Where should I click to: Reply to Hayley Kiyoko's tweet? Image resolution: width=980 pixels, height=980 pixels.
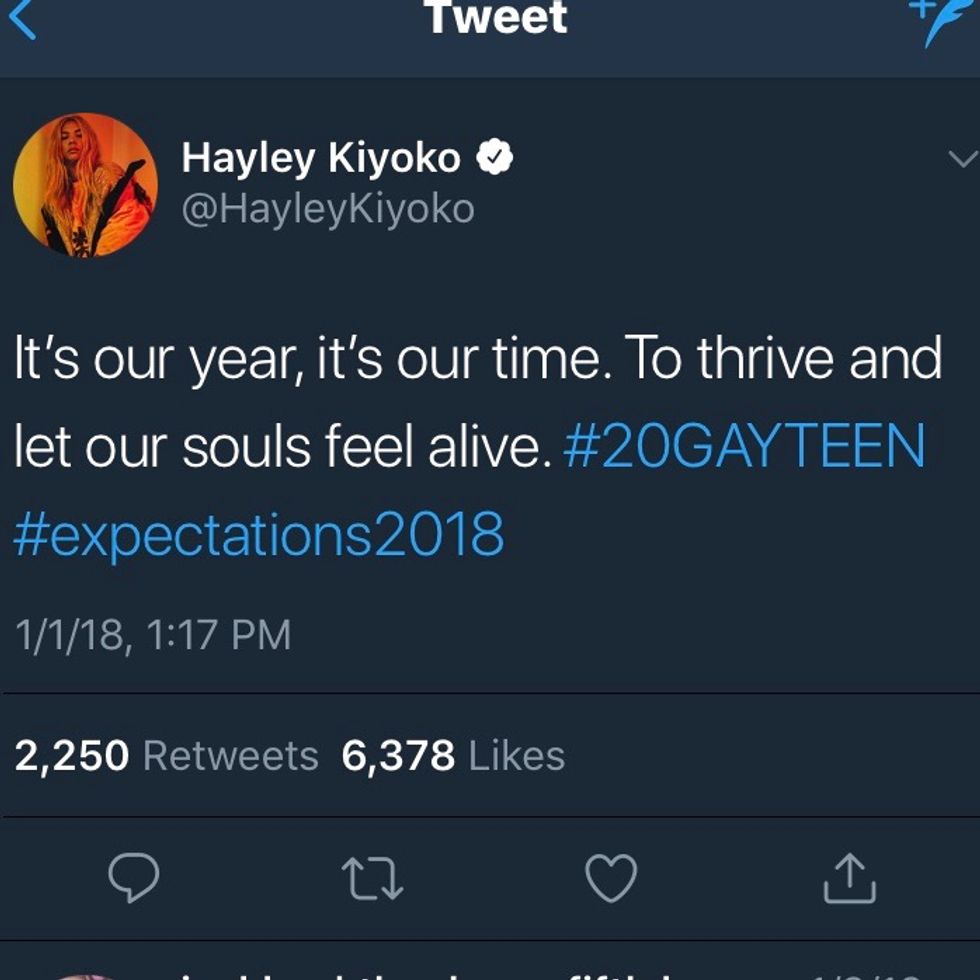[133, 878]
